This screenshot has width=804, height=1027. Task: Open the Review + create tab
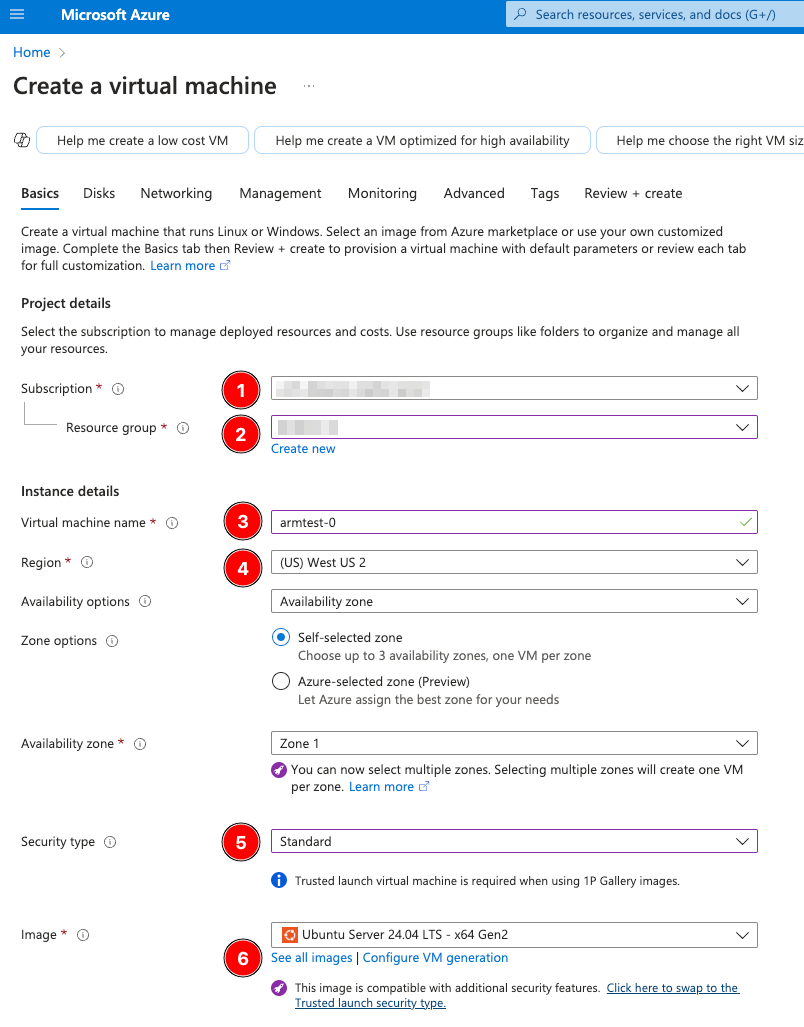coord(633,193)
